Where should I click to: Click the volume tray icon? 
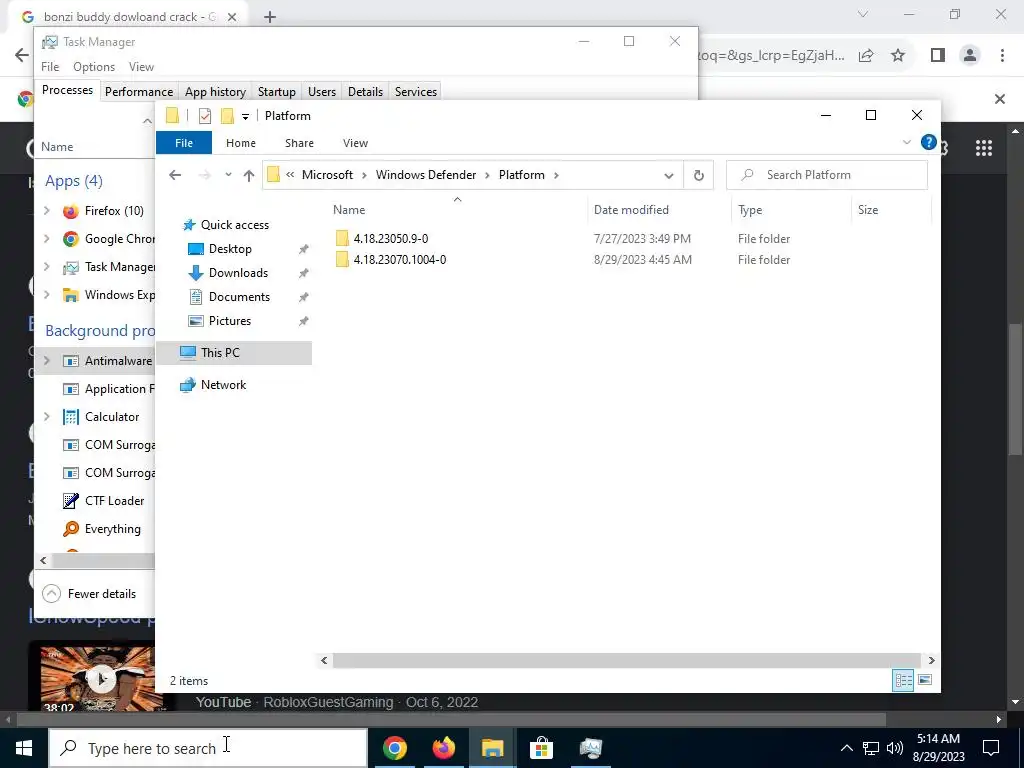pyautogui.click(x=895, y=748)
